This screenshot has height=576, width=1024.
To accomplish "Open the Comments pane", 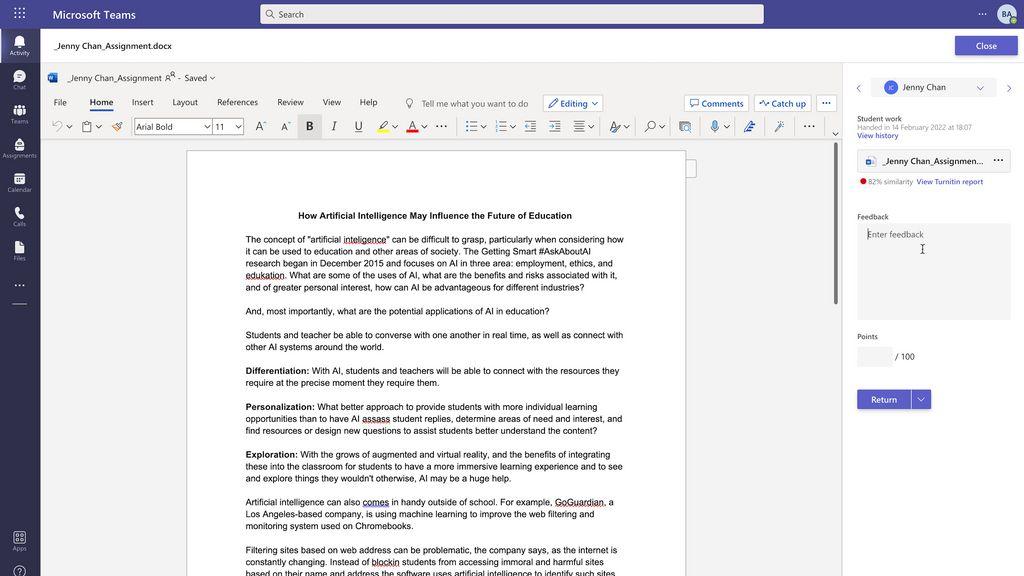I will pos(716,103).
